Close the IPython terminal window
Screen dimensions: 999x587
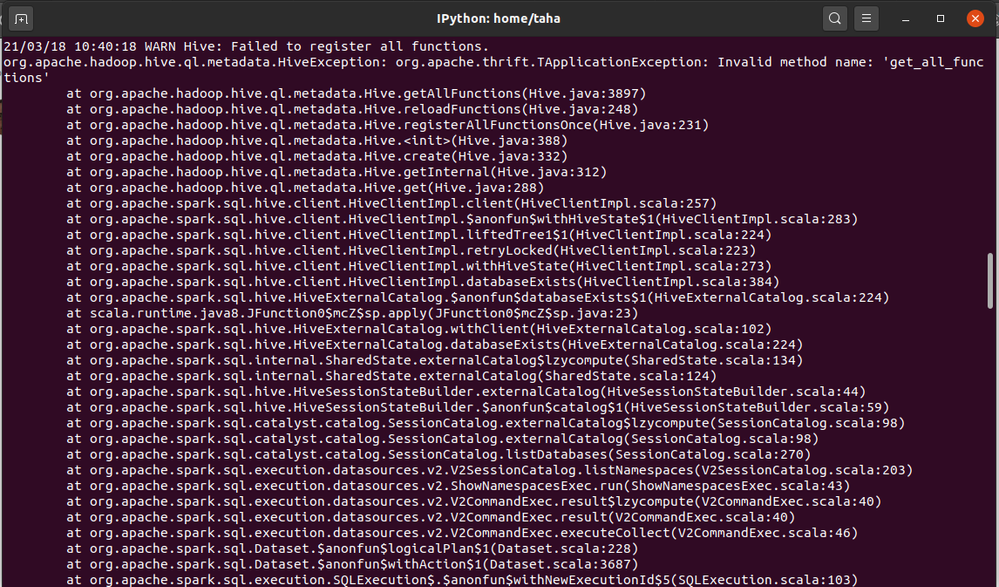pyautogui.click(x=975, y=18)
